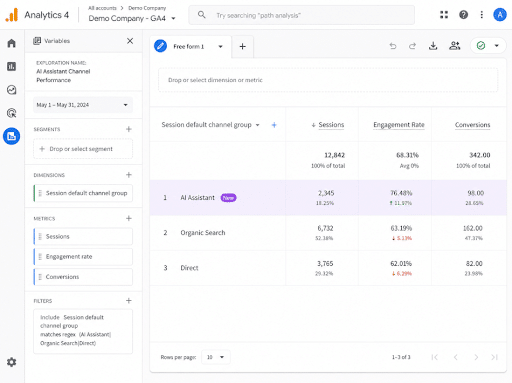
Task: Undo the last change
Action: 393,46
